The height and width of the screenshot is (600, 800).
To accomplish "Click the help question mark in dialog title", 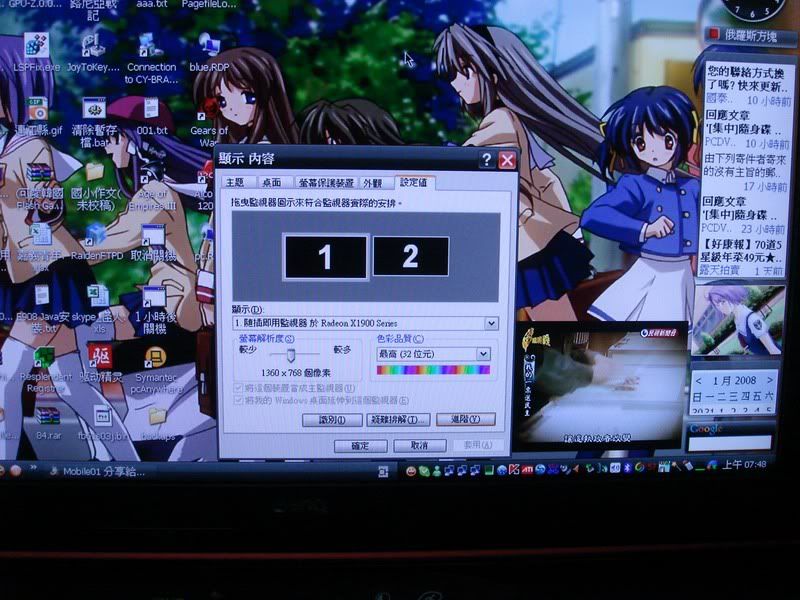I will [486, 160].
